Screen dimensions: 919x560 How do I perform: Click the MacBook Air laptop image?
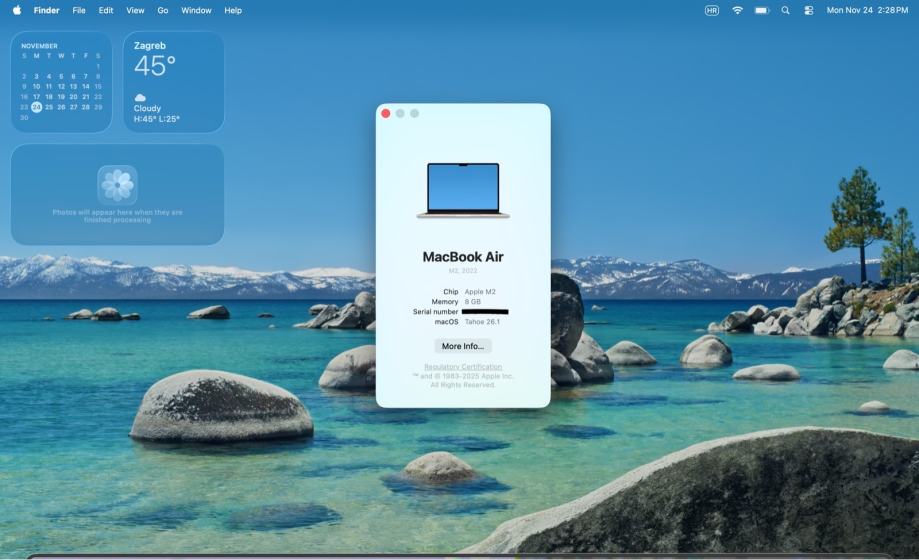463,191
